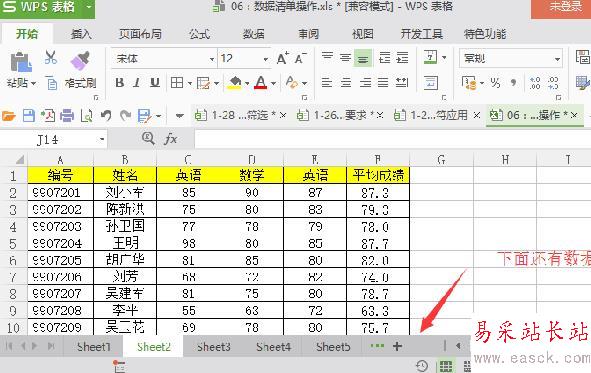Toggle underline formatting

point(155,83)
